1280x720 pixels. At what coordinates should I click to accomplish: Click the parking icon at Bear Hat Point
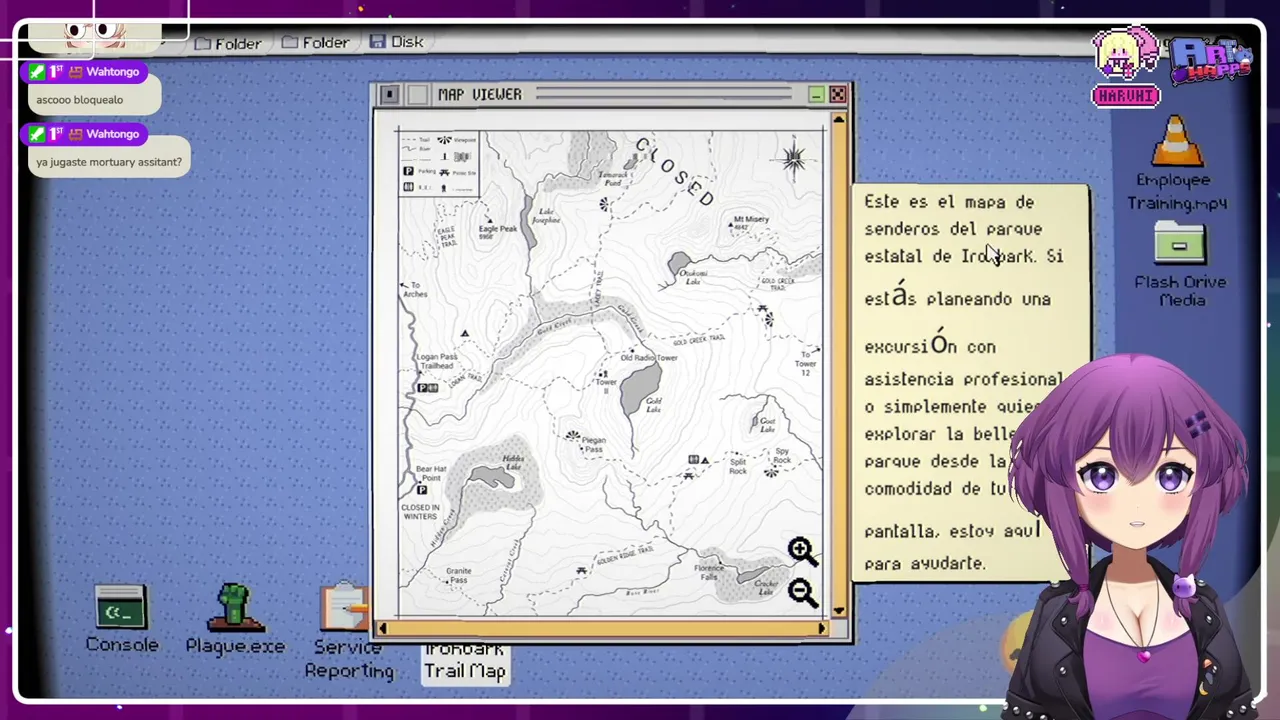(422, 490)
